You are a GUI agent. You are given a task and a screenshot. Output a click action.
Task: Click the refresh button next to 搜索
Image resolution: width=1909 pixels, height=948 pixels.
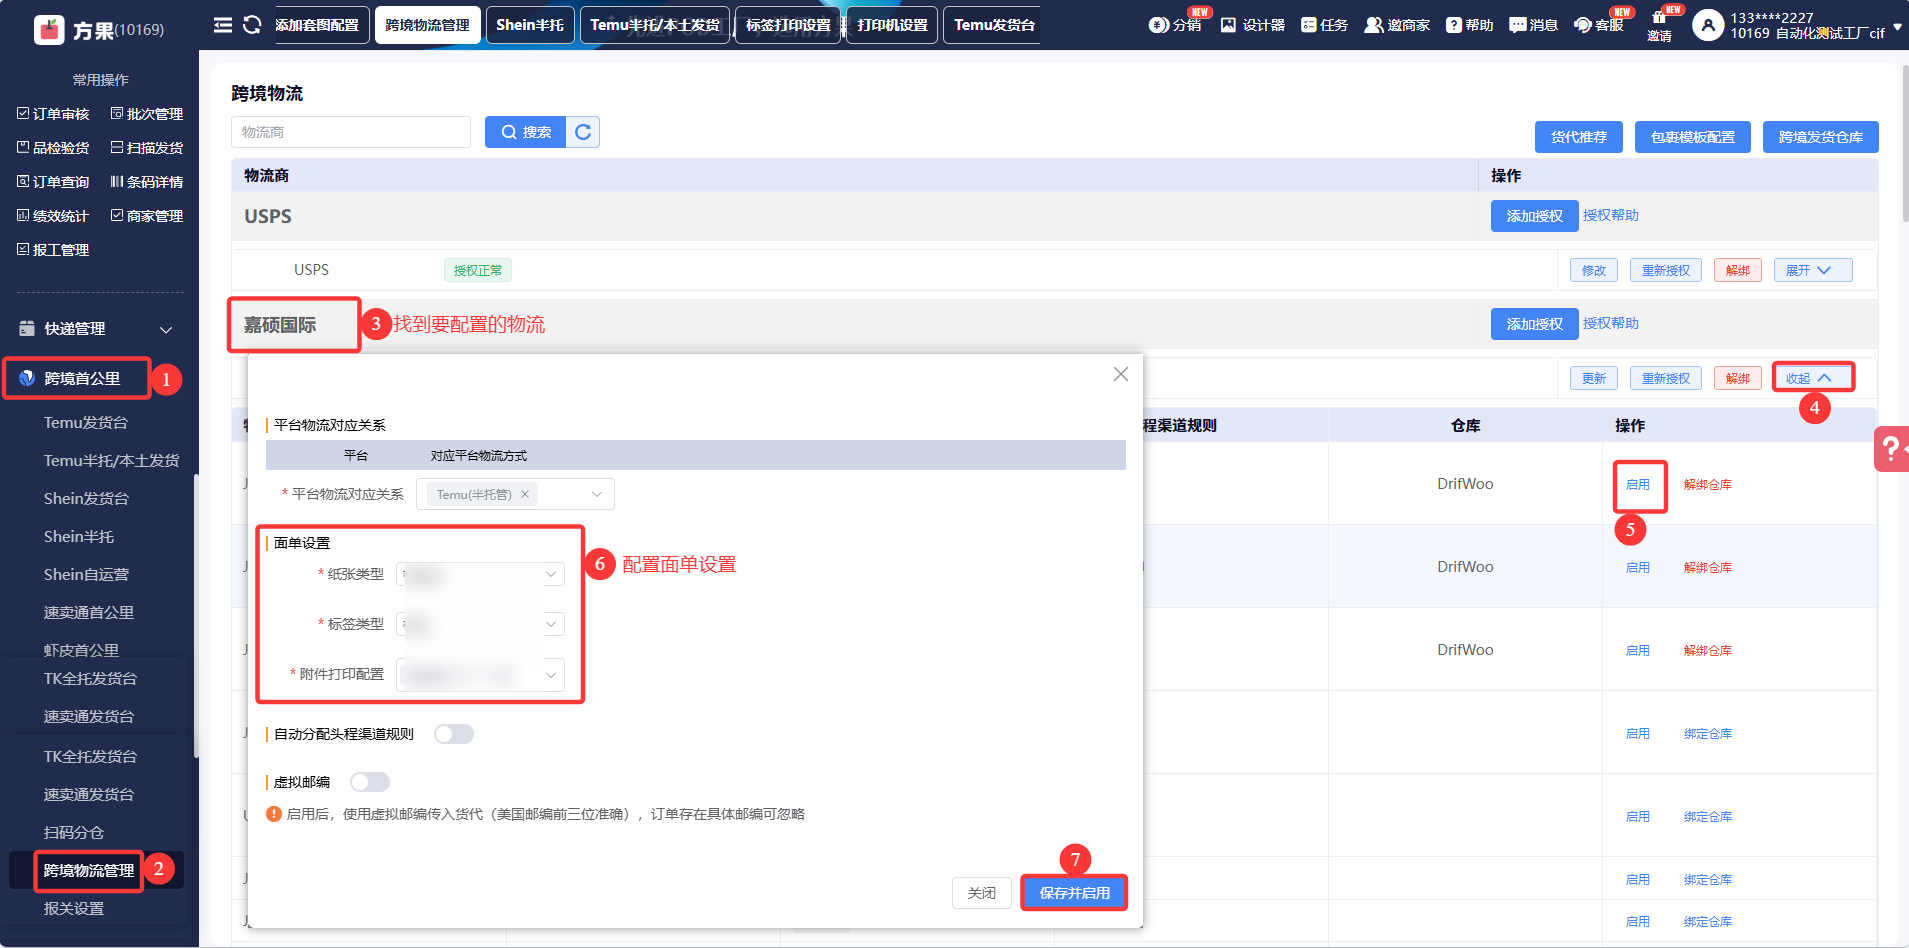coord(583,132)
